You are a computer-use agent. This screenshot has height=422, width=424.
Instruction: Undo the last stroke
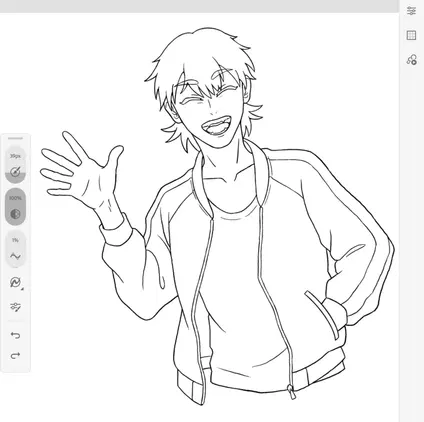pos(15,335)
